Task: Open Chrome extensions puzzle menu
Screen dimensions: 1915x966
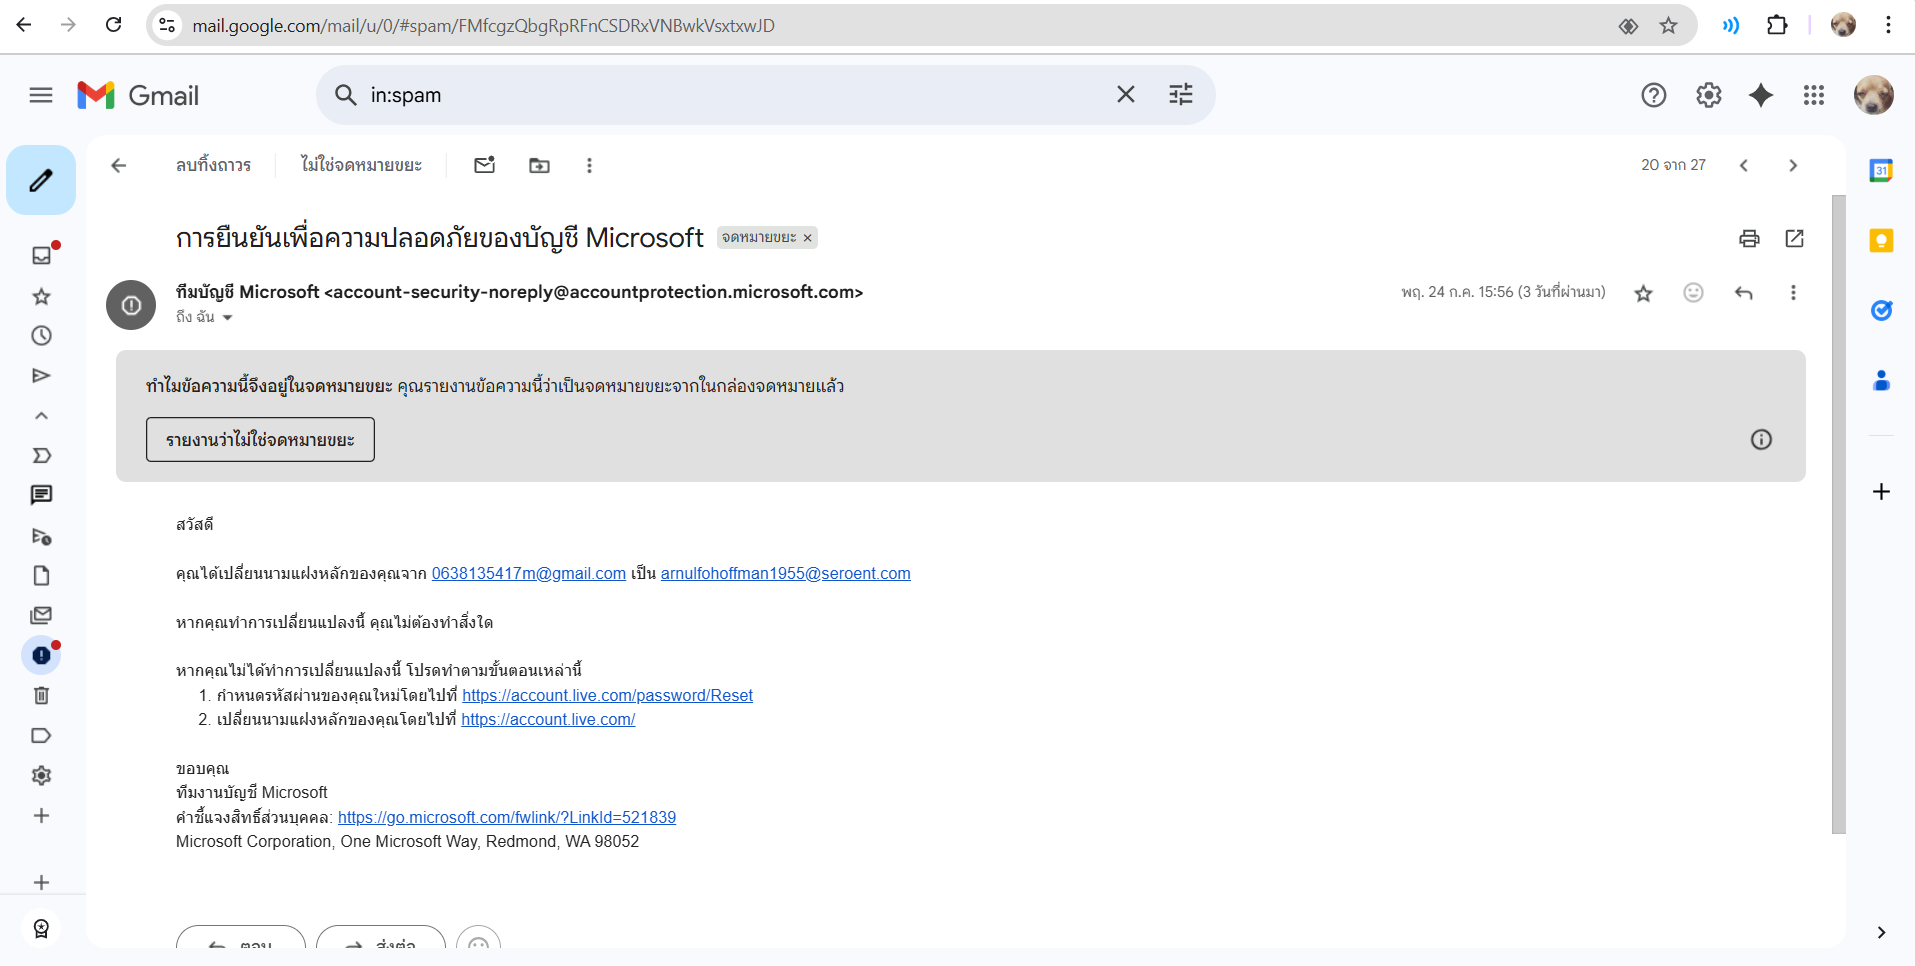Action: point(1777,25)
